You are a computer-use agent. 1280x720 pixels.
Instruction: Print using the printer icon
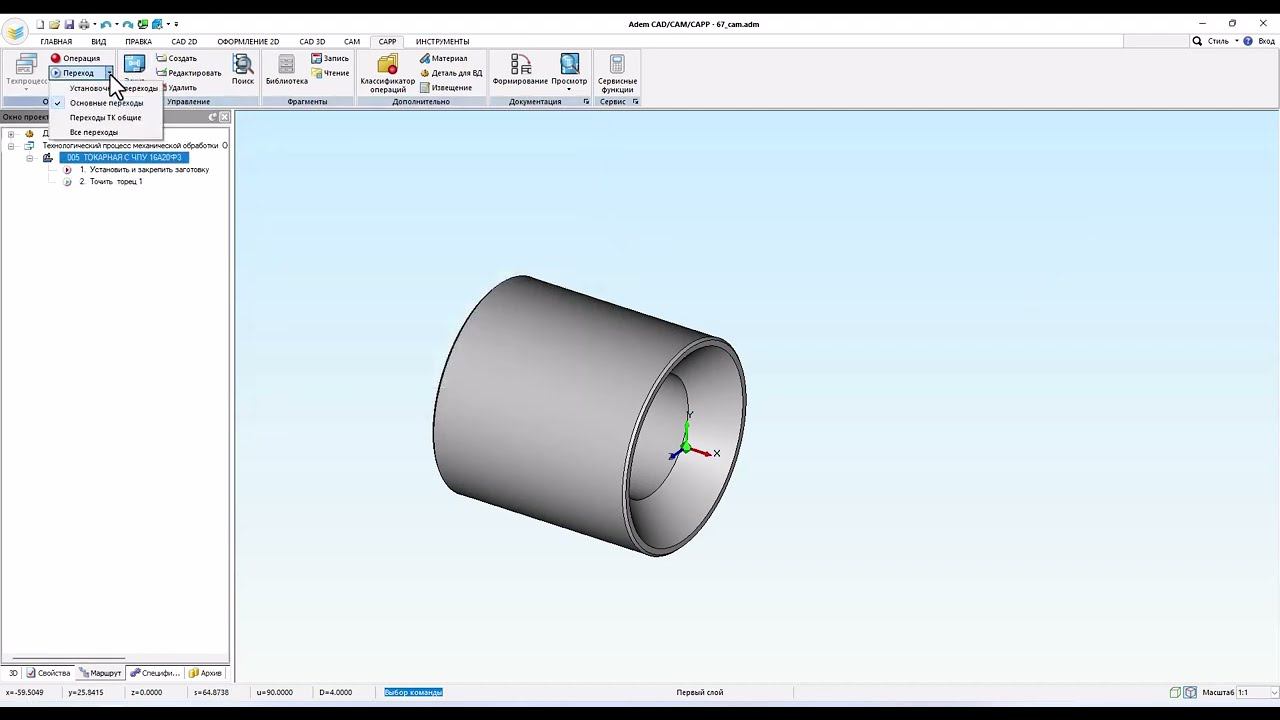click(x=84, y=24)
